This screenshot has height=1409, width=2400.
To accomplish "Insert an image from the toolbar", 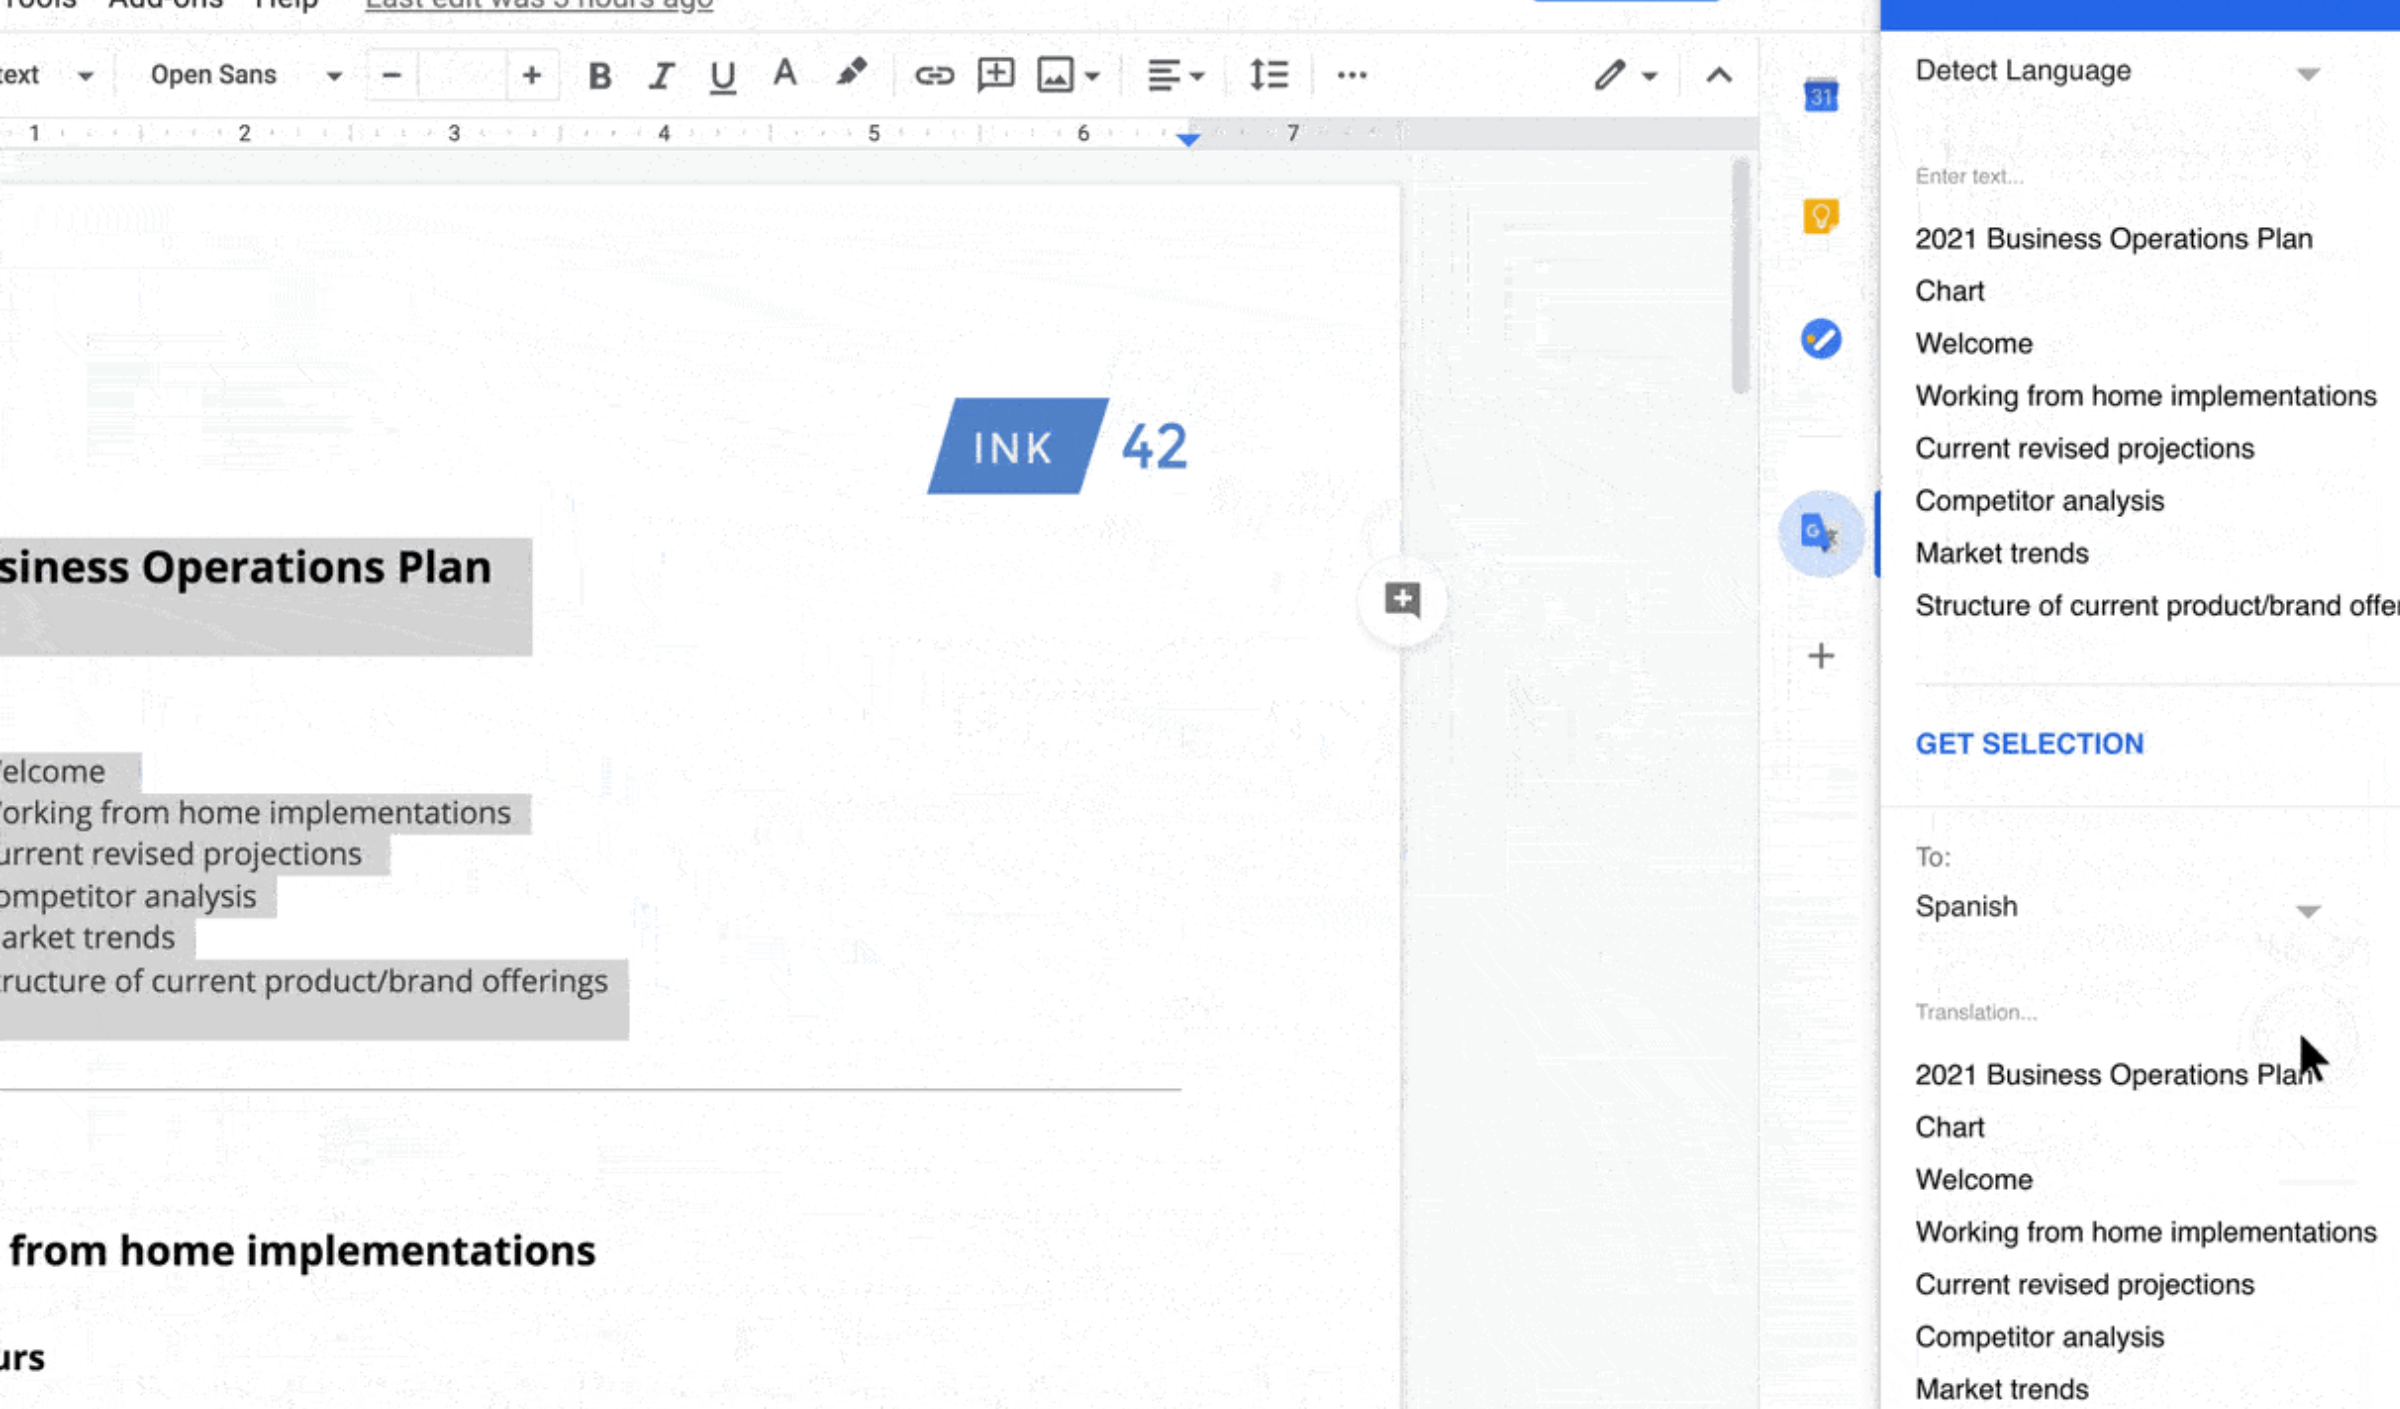I will (x=1055, y=74).
